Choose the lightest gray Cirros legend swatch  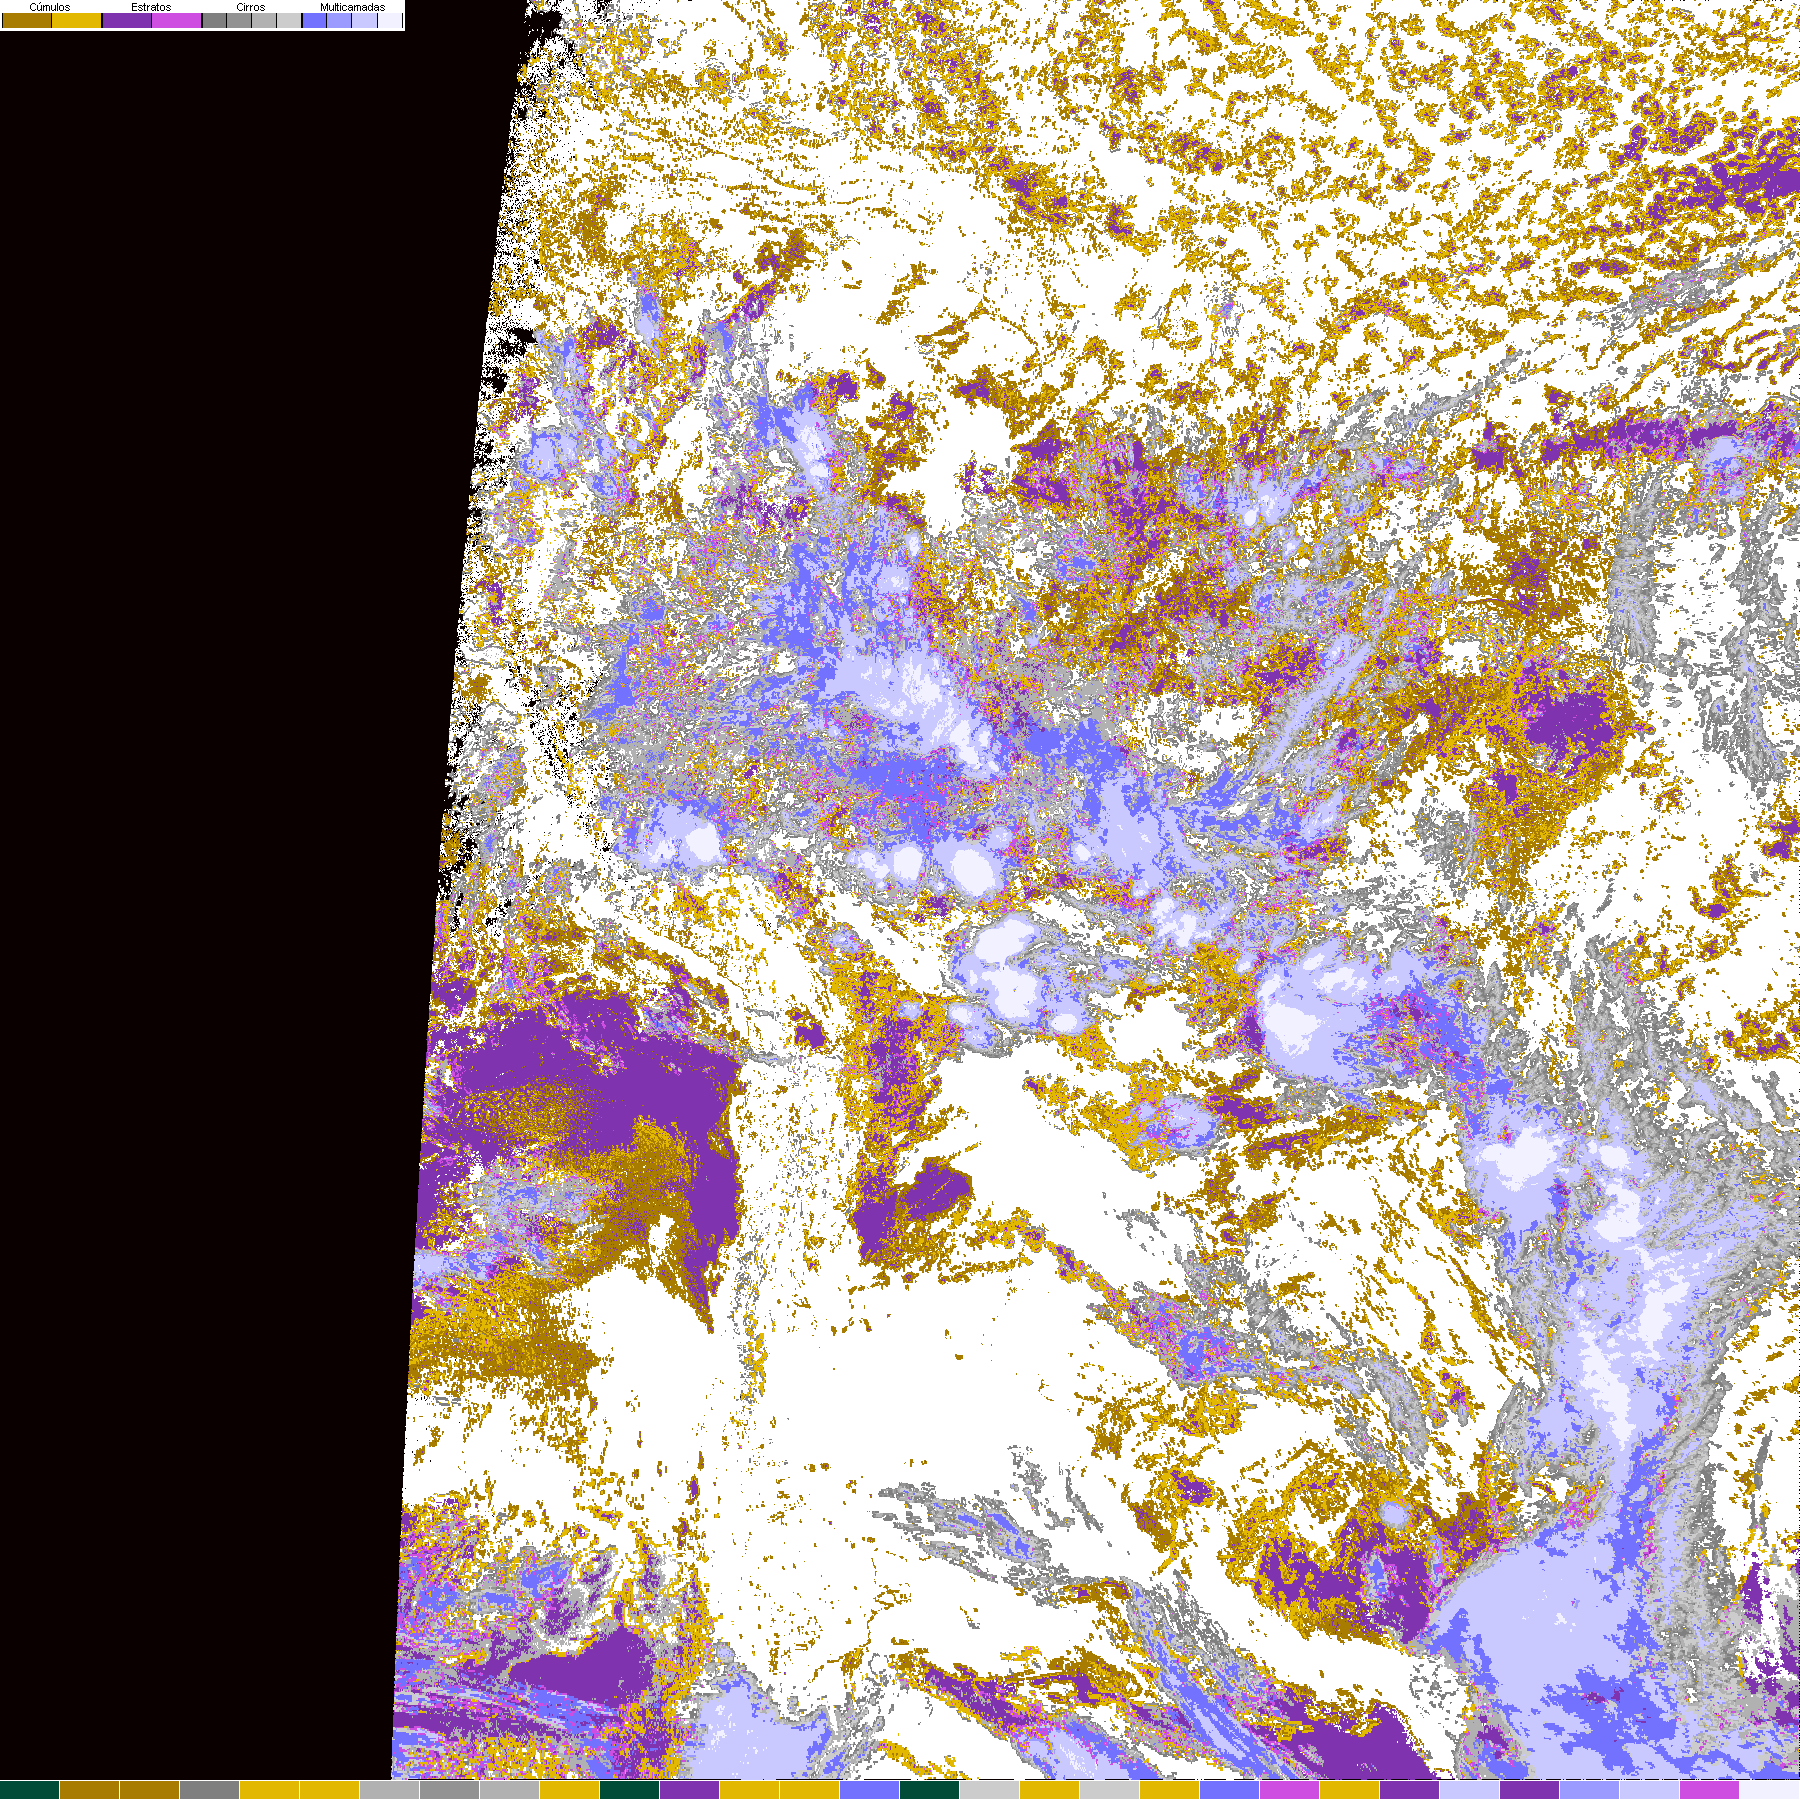tap(289, 20)
